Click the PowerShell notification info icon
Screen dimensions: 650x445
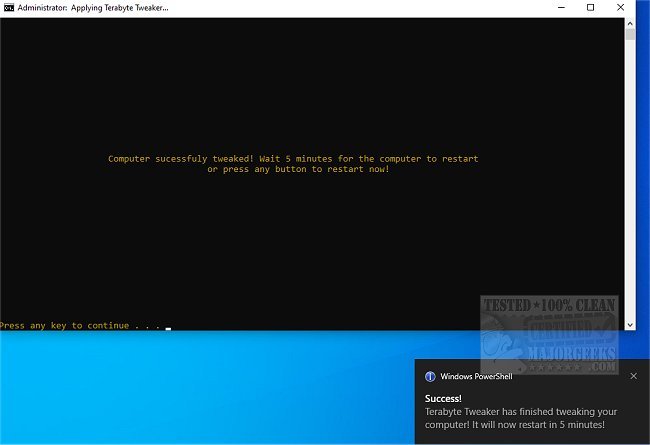[x=430, y=377]
